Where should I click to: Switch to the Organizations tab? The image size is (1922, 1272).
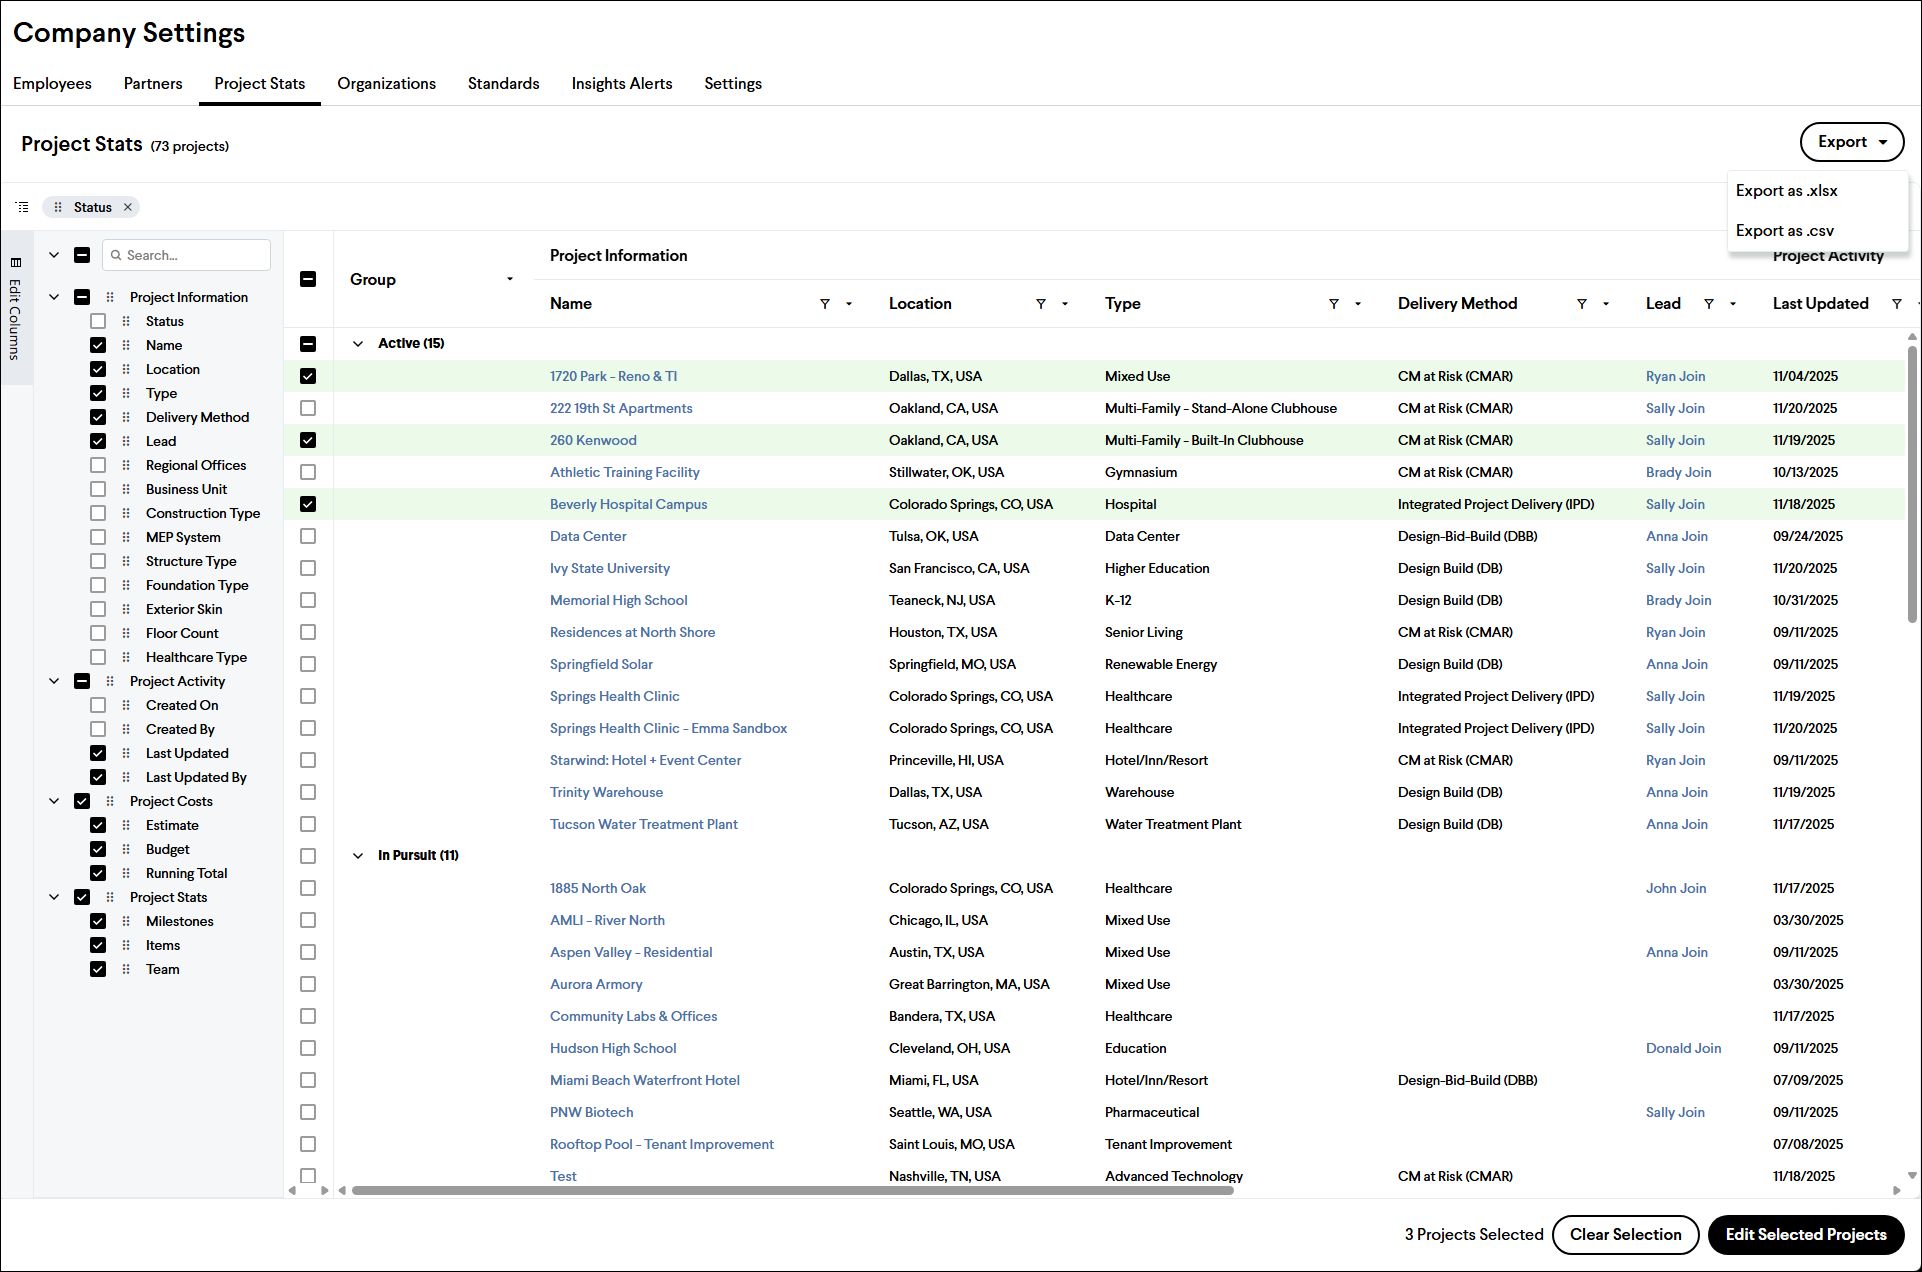386,83
